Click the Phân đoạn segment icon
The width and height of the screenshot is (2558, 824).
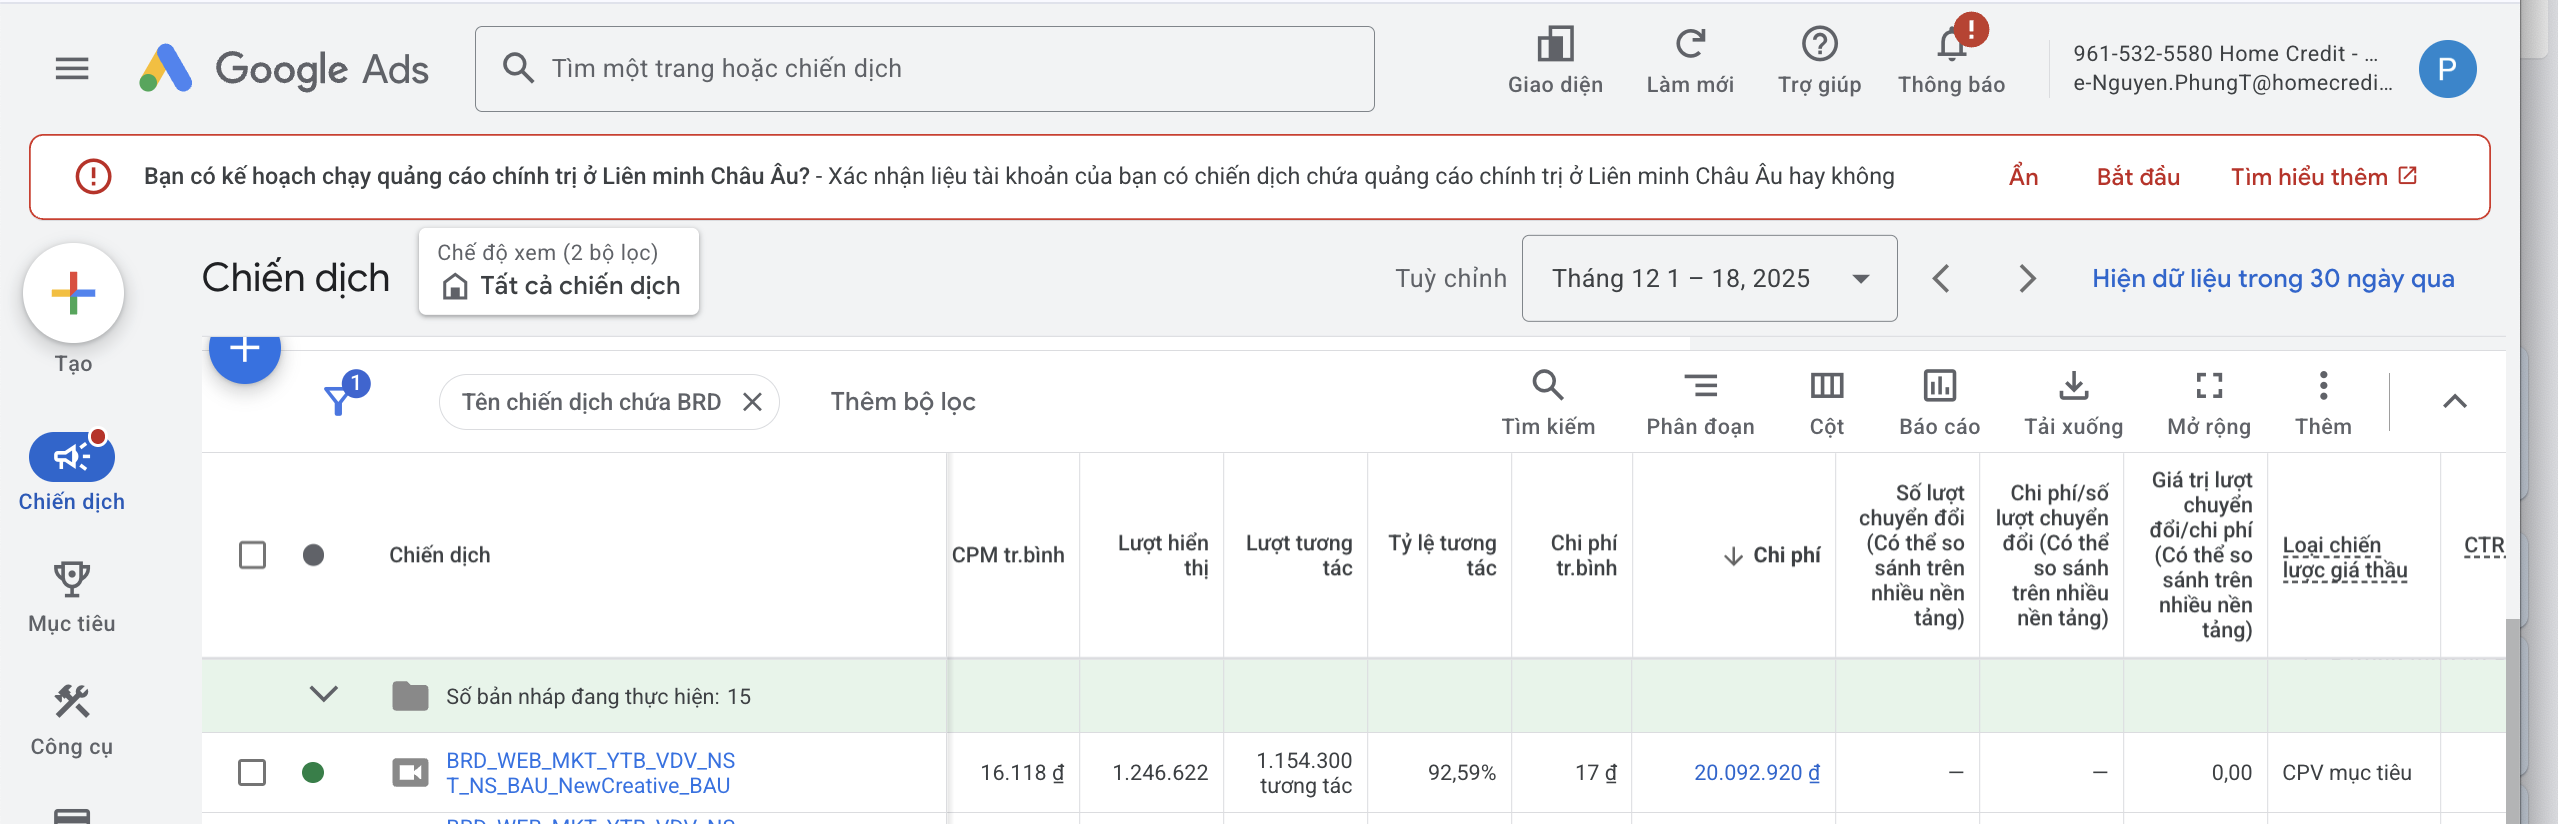pyautogui.click(x=1700, y=386)
